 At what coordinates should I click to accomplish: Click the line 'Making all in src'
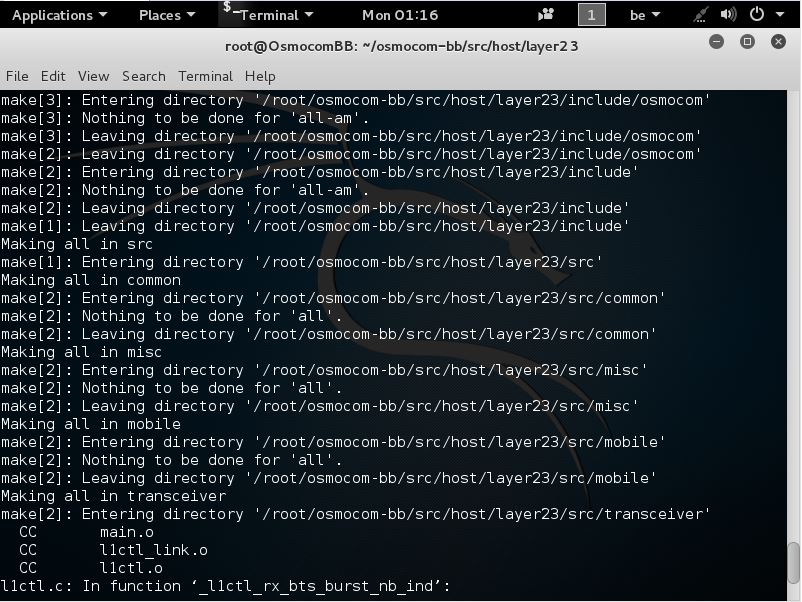click(77, 244)
